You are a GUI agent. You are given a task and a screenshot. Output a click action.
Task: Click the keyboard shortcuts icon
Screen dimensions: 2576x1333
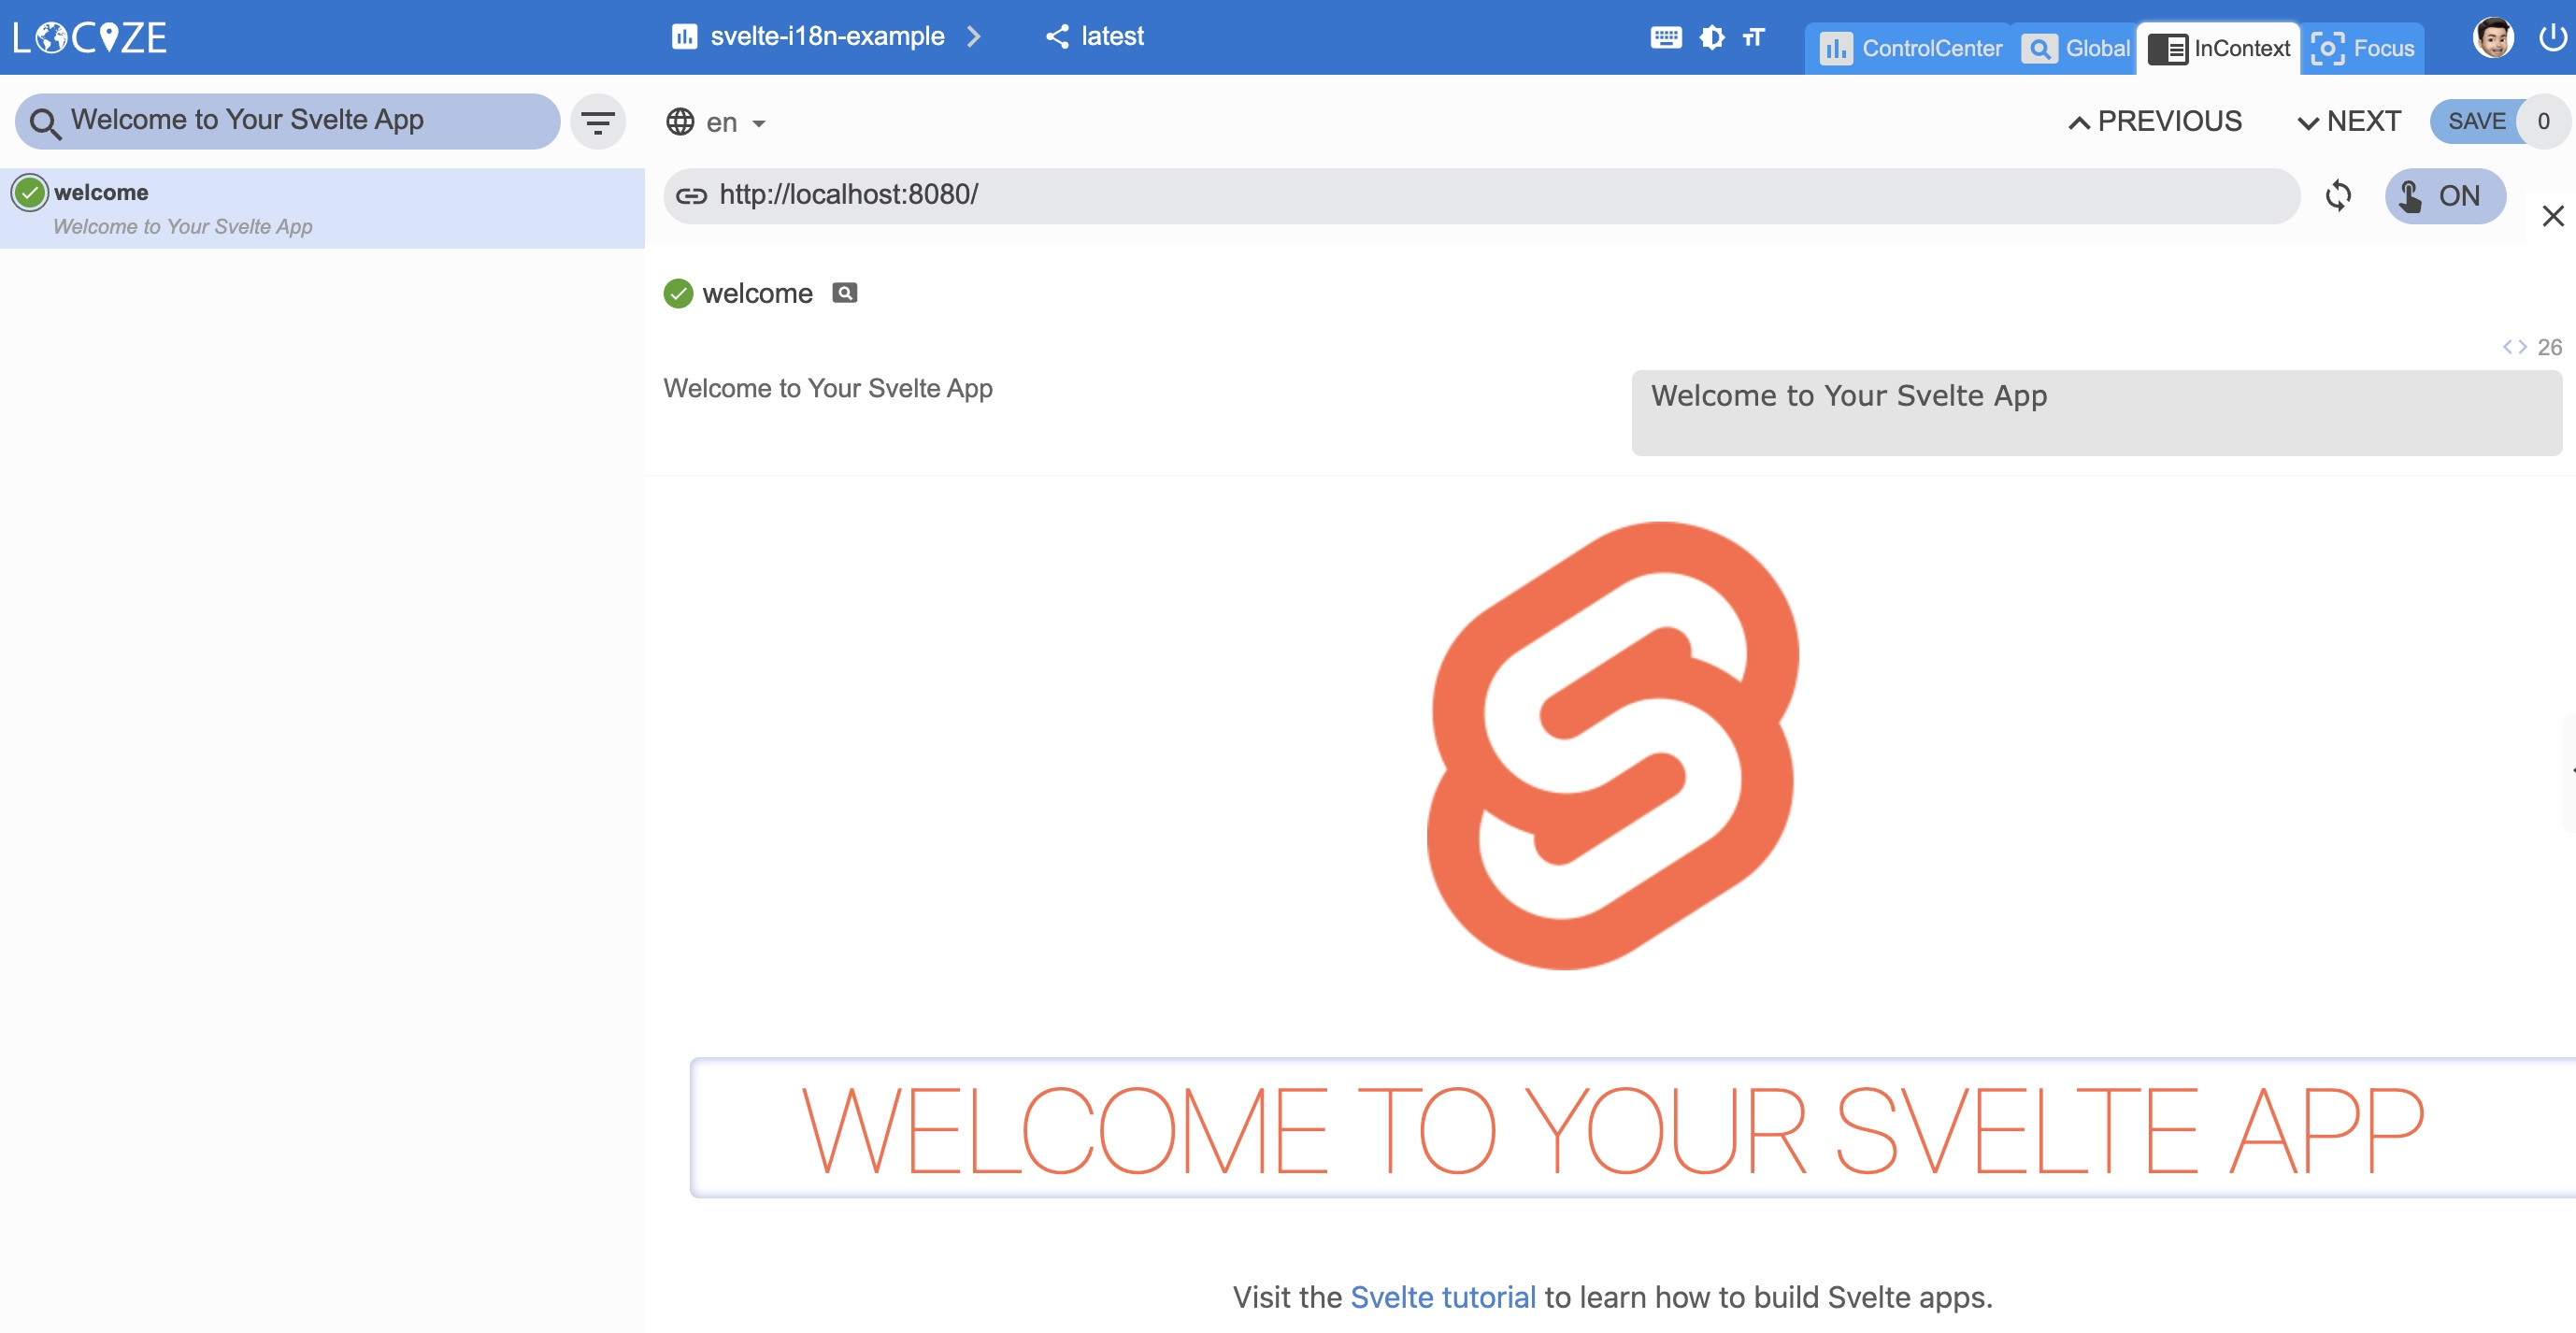pos(1665,38)
